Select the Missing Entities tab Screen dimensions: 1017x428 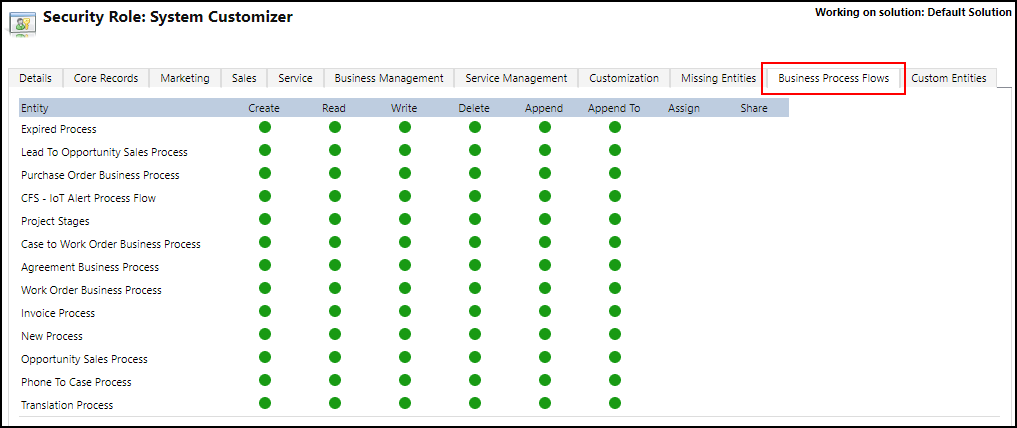[718, 78]
